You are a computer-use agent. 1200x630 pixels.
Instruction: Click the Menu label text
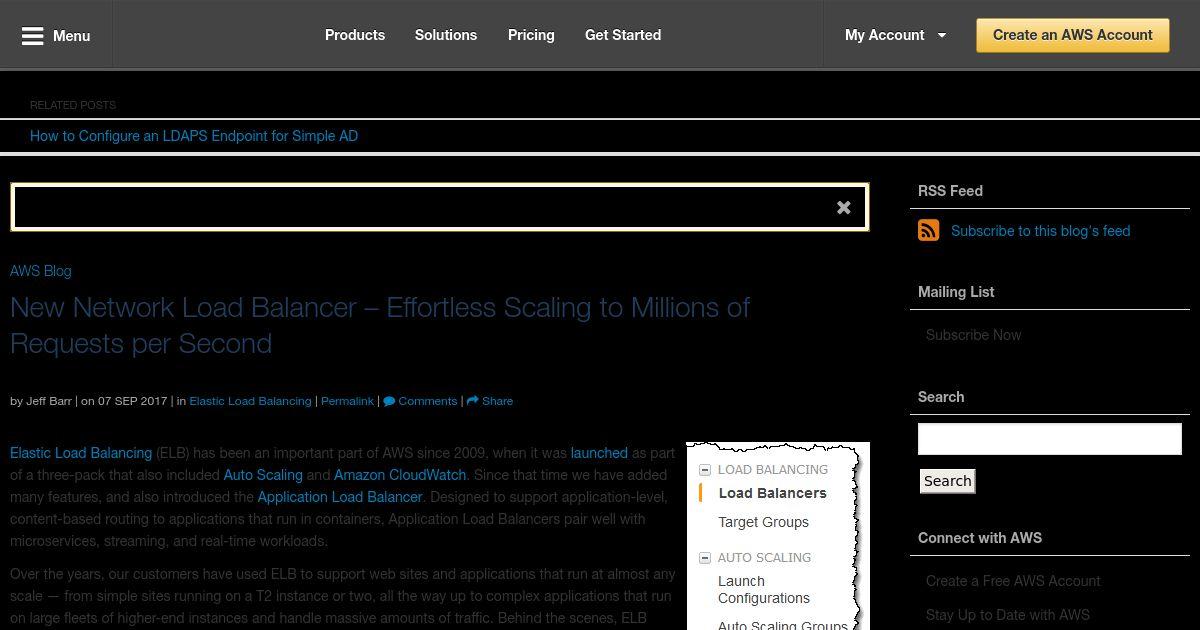pyautogui.click(x=72, y=36)
